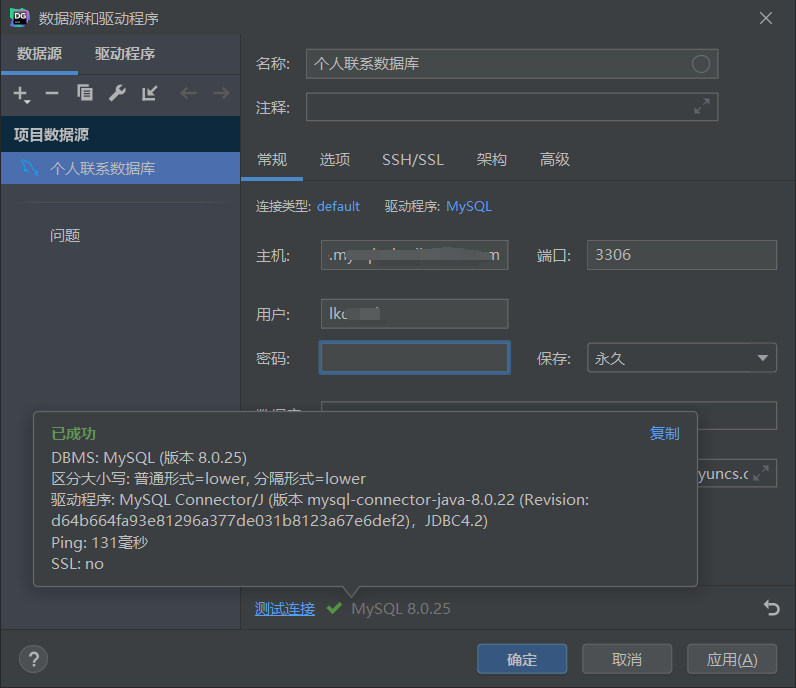Focus the 密码 password field
The height and width of the screenshot is (688, 796).
(x=414, y=358)
